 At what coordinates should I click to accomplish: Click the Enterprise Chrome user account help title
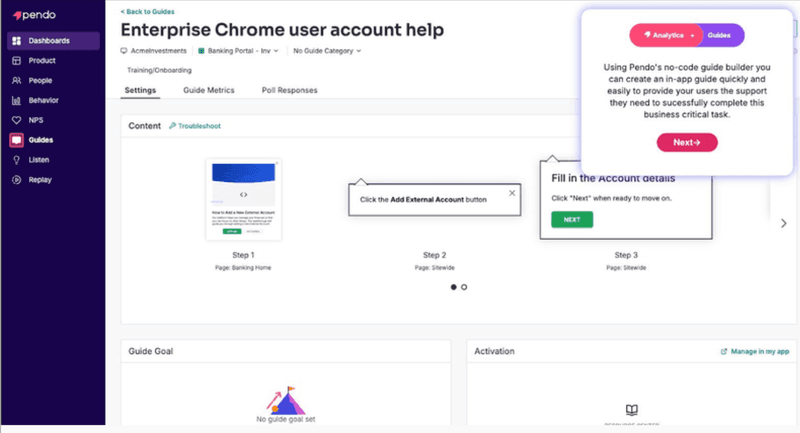pyautogui.click(x=282, y=30)
